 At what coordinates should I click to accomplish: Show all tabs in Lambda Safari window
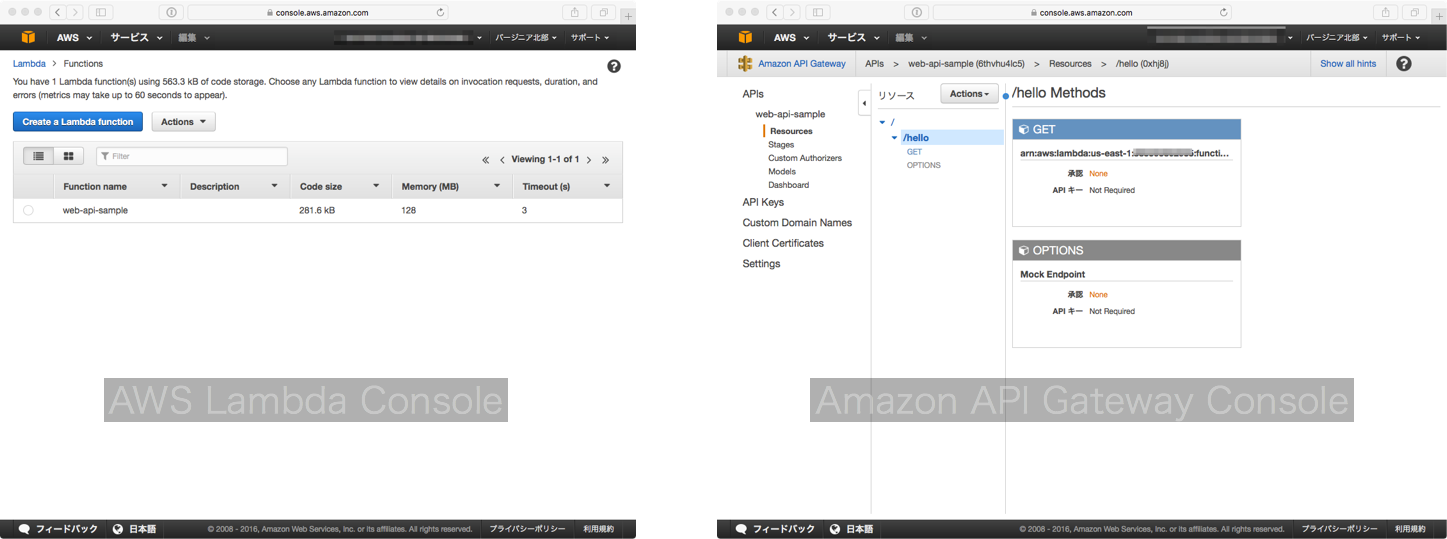click(x=604, y=12)
